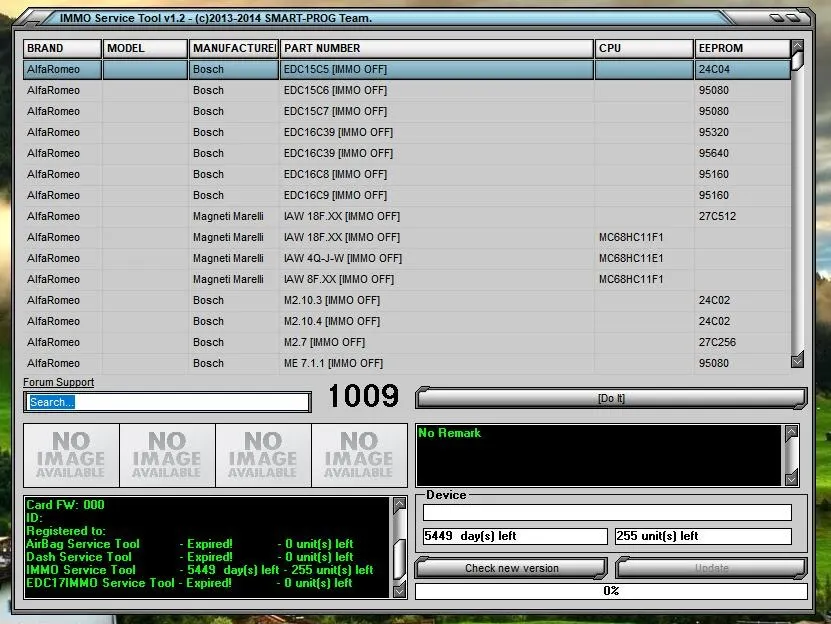
Task: Click the right title bar window button
Action: (793, 18)
